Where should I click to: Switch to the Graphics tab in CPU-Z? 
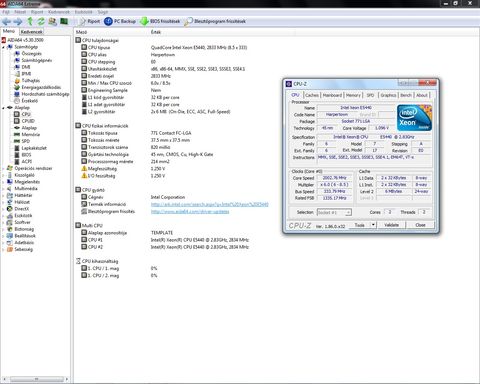(x=388, y=95)
